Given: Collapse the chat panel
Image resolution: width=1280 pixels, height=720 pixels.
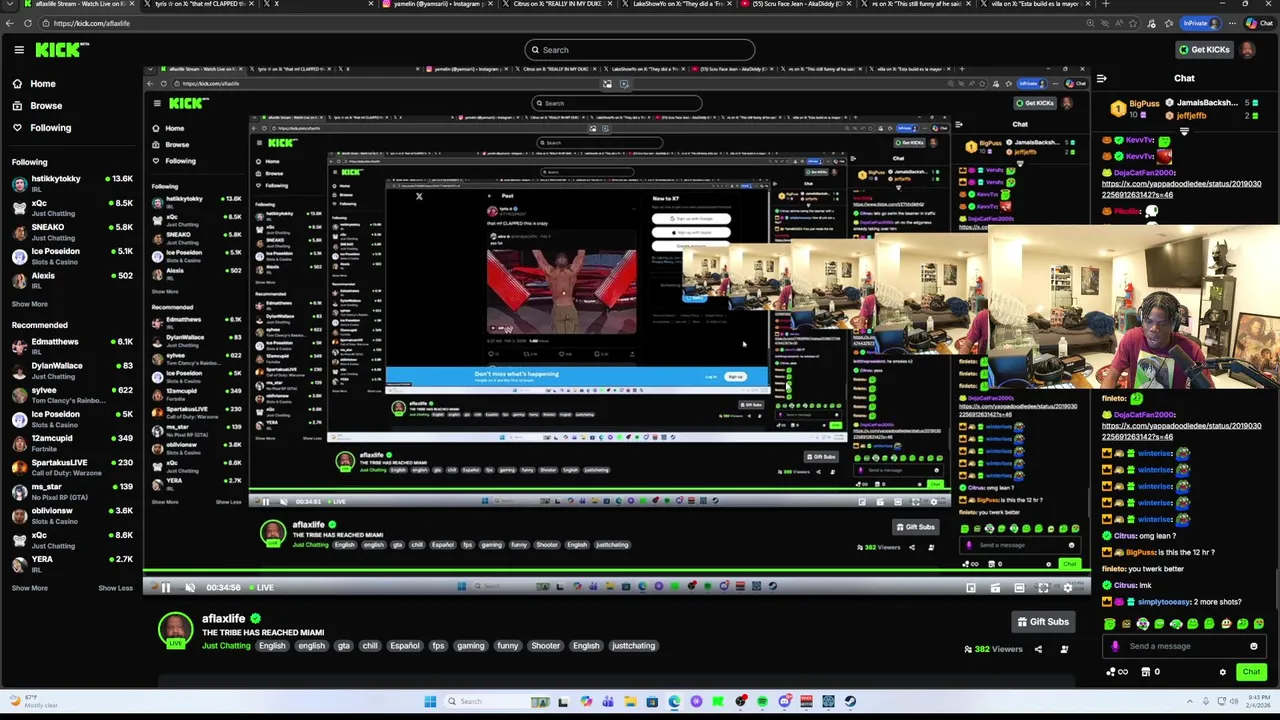Looking at the screenshot, I should pyautogui.click(x=1101, y=78).
